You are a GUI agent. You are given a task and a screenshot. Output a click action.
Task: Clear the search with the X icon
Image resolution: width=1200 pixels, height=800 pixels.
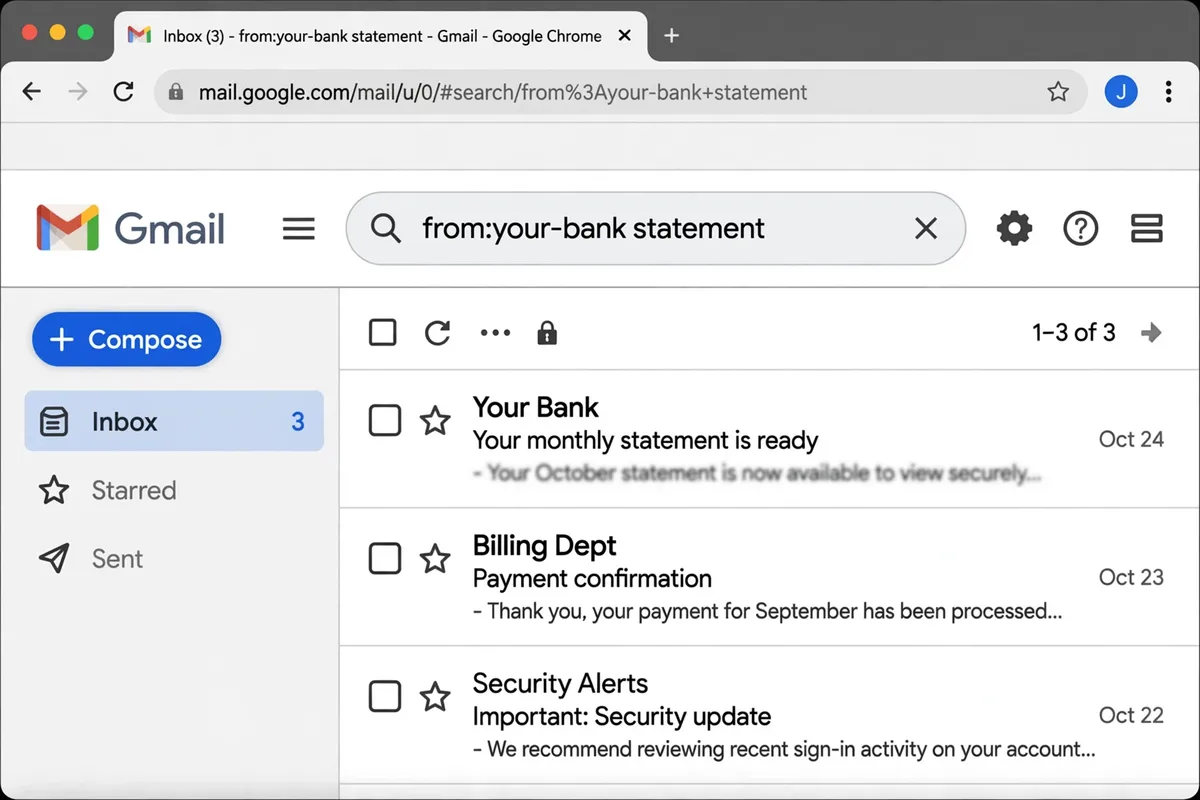(x=926, y=229)
